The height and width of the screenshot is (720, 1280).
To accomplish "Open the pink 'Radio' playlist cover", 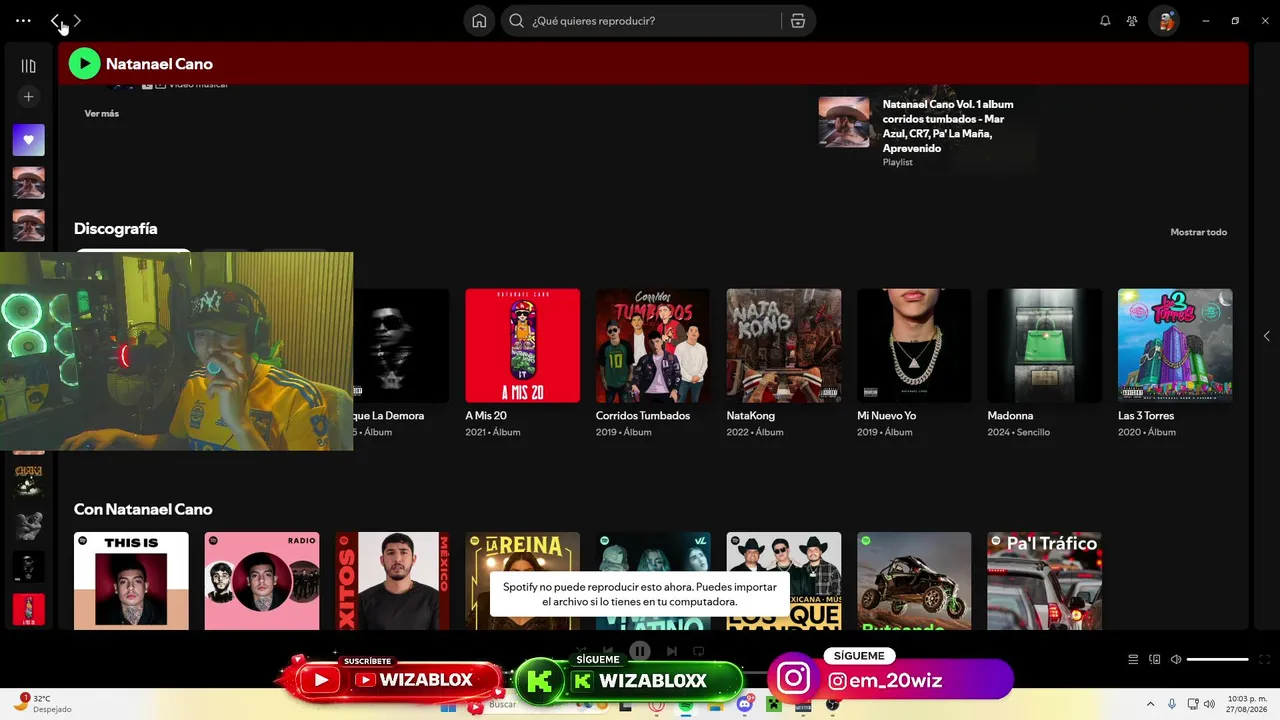I will (262, 581).
